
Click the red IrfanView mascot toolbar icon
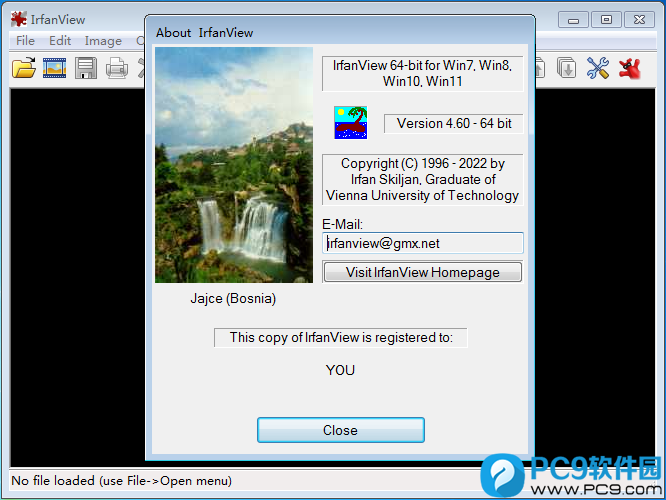tap(629, 68)
